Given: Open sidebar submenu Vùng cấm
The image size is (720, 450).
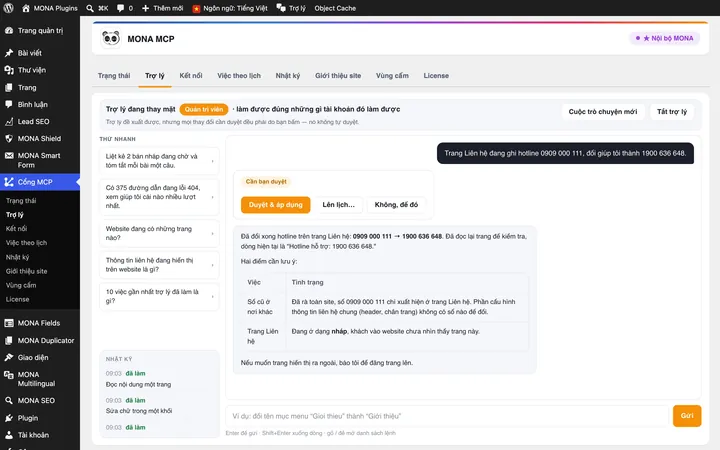Looking at the screenshot, I should 21,285.
